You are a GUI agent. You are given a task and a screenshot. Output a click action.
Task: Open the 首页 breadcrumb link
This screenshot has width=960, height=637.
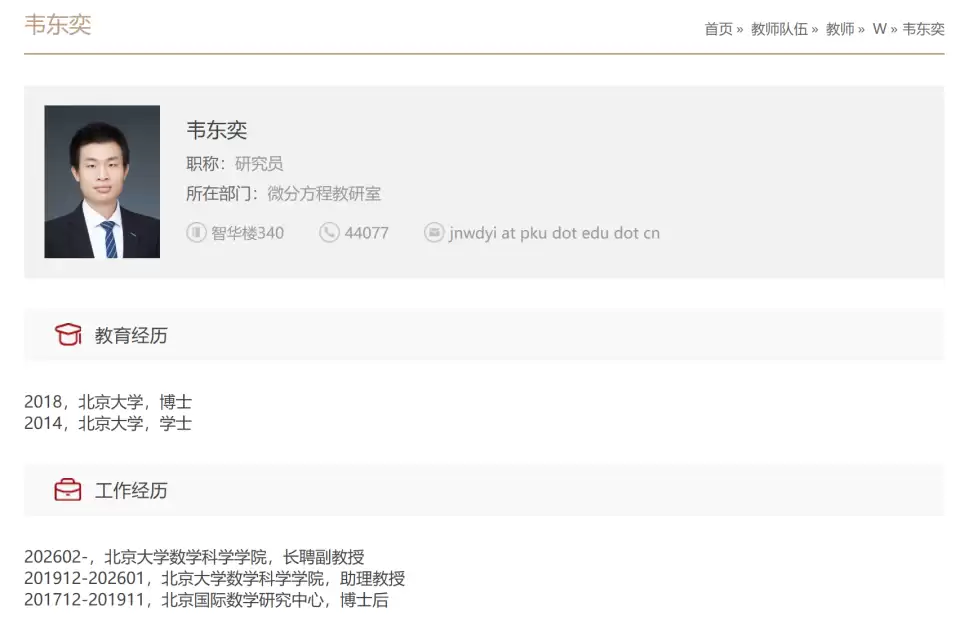click(x=717, y=29)
